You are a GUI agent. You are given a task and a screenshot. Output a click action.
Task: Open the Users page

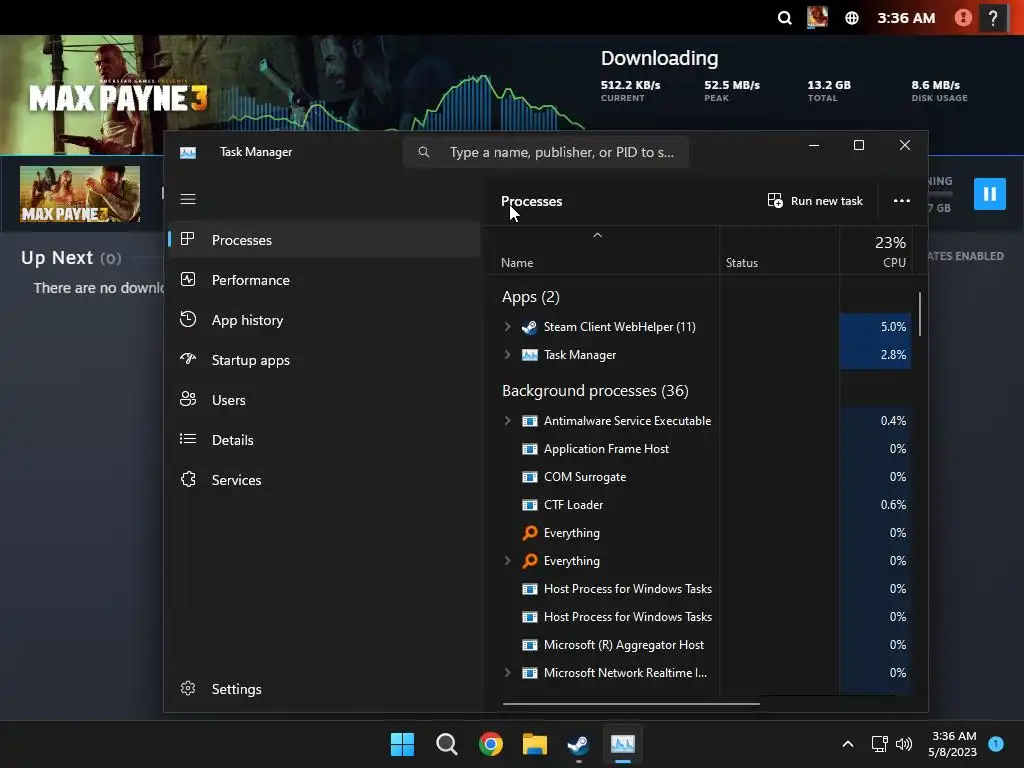325,400
